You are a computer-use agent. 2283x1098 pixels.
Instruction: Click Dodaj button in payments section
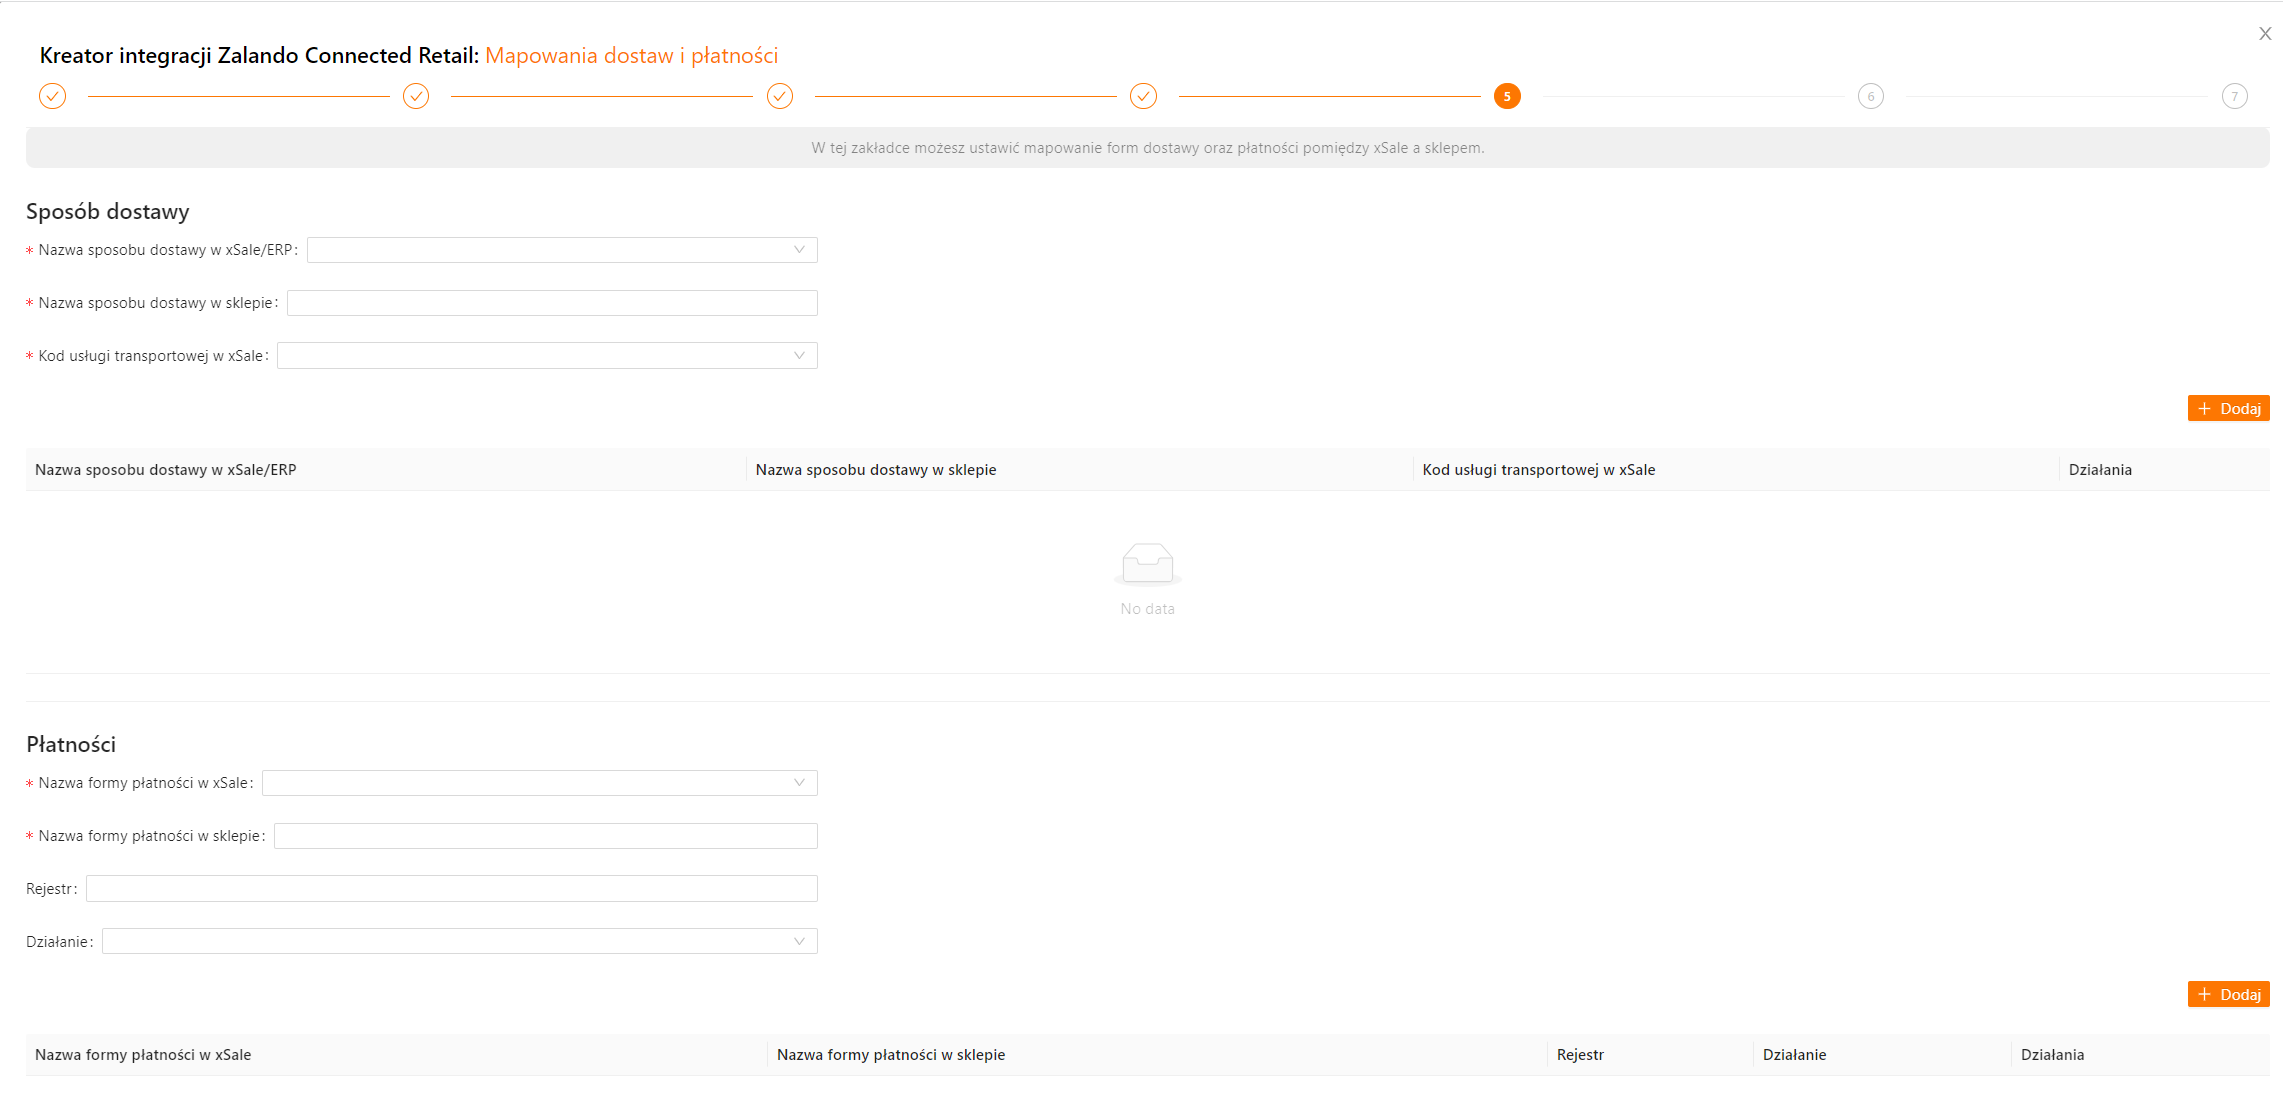pyautogui.click(x=2228, y=994)
